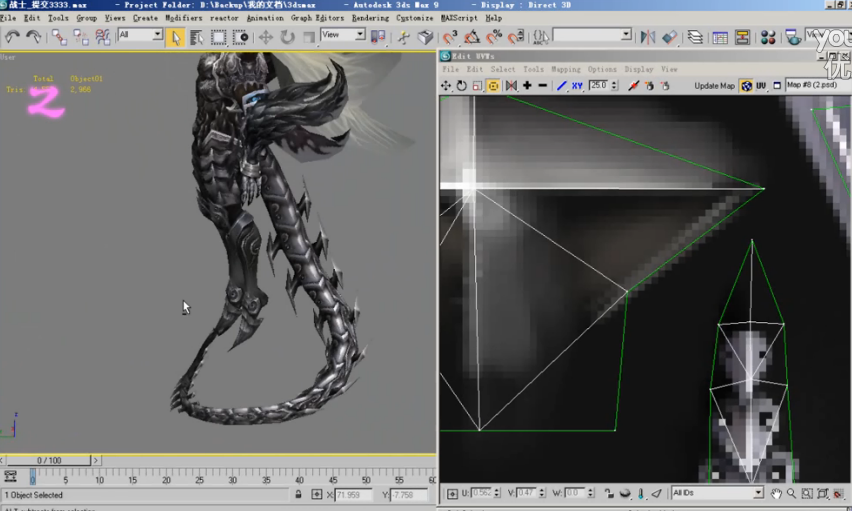Open the Graph Editors menu

click(x=317, y=18)
